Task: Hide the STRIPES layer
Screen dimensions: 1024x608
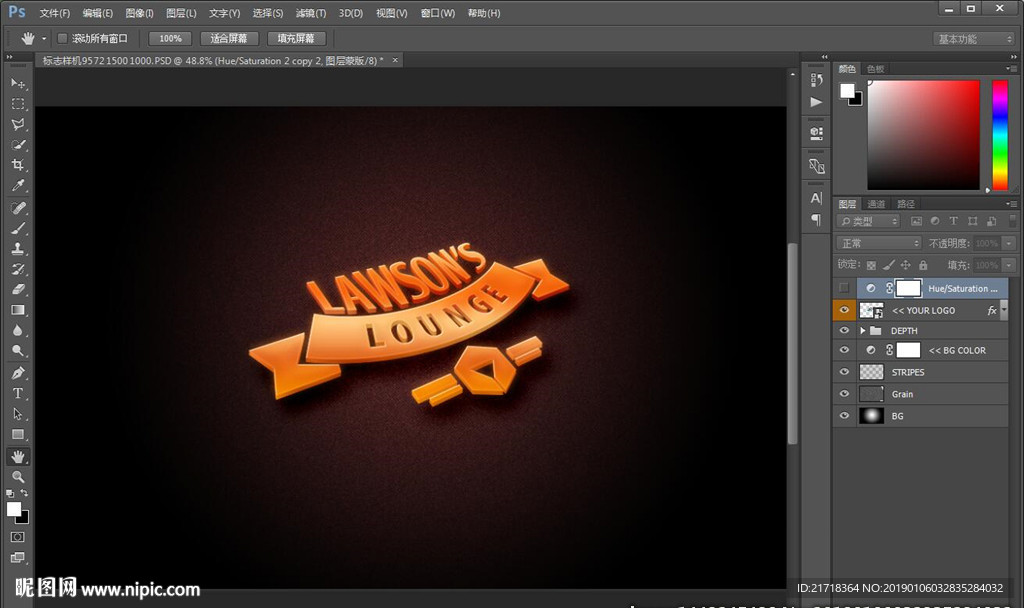Action: click(x=844, y=372)
